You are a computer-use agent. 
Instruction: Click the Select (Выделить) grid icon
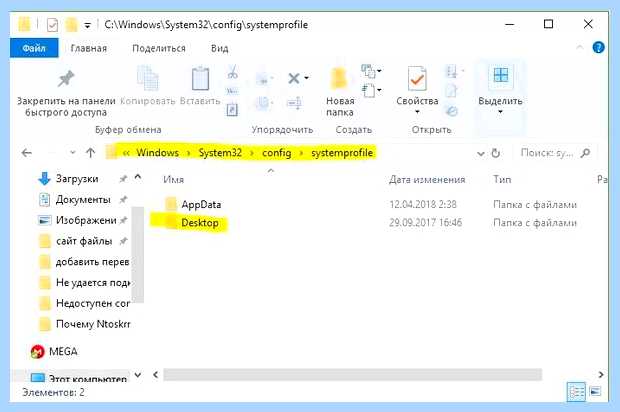(x=501, y=75)
